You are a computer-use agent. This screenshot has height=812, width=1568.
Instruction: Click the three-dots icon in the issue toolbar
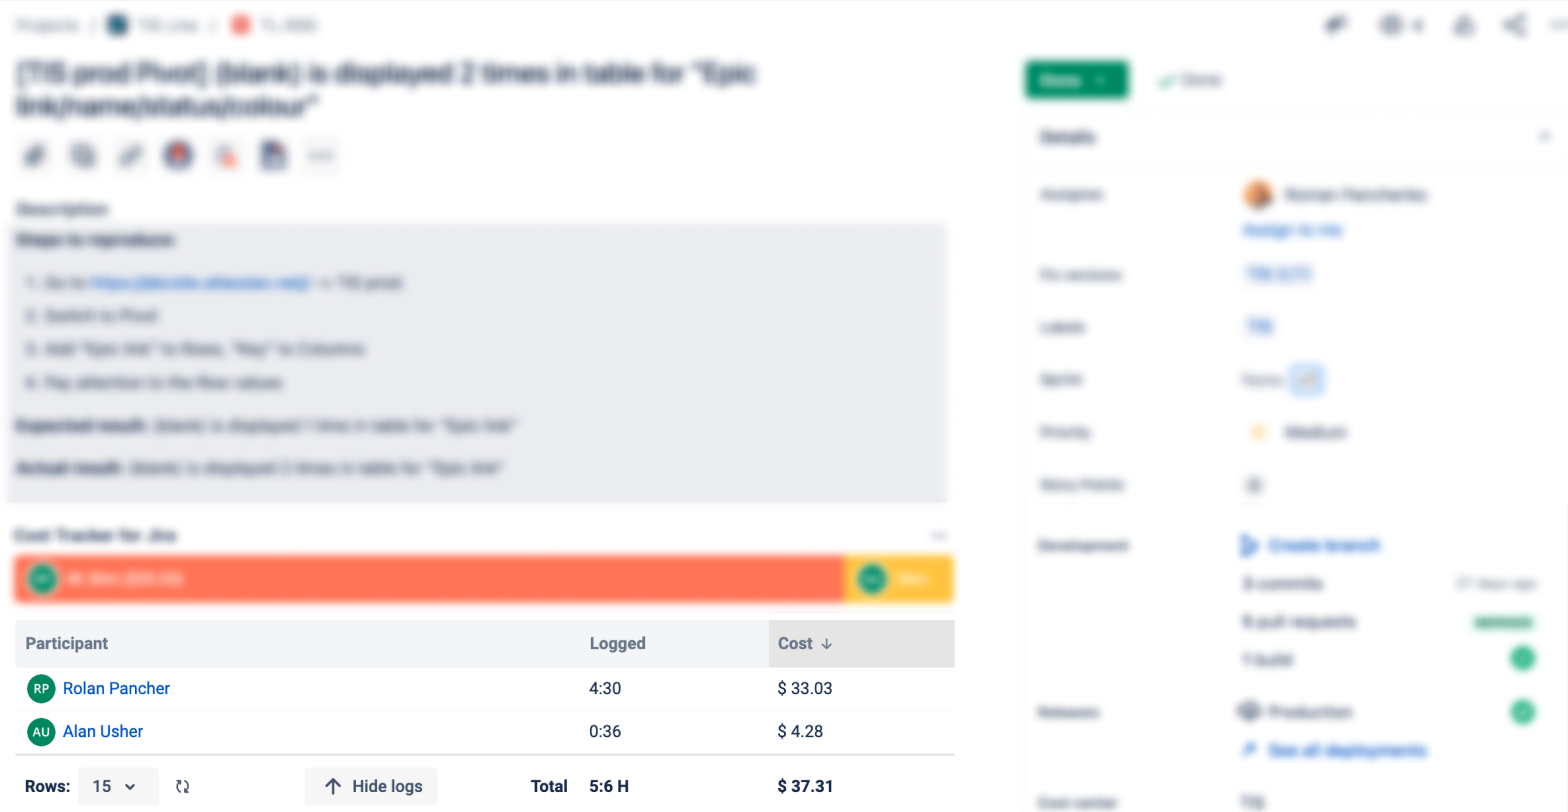(x=321, y=156)
